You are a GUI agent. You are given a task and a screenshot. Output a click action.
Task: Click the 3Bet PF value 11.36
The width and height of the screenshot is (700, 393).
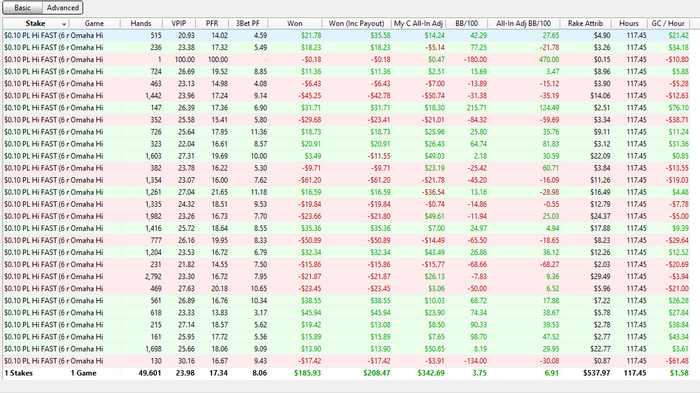pyautogui.click(x=259, y=132)
